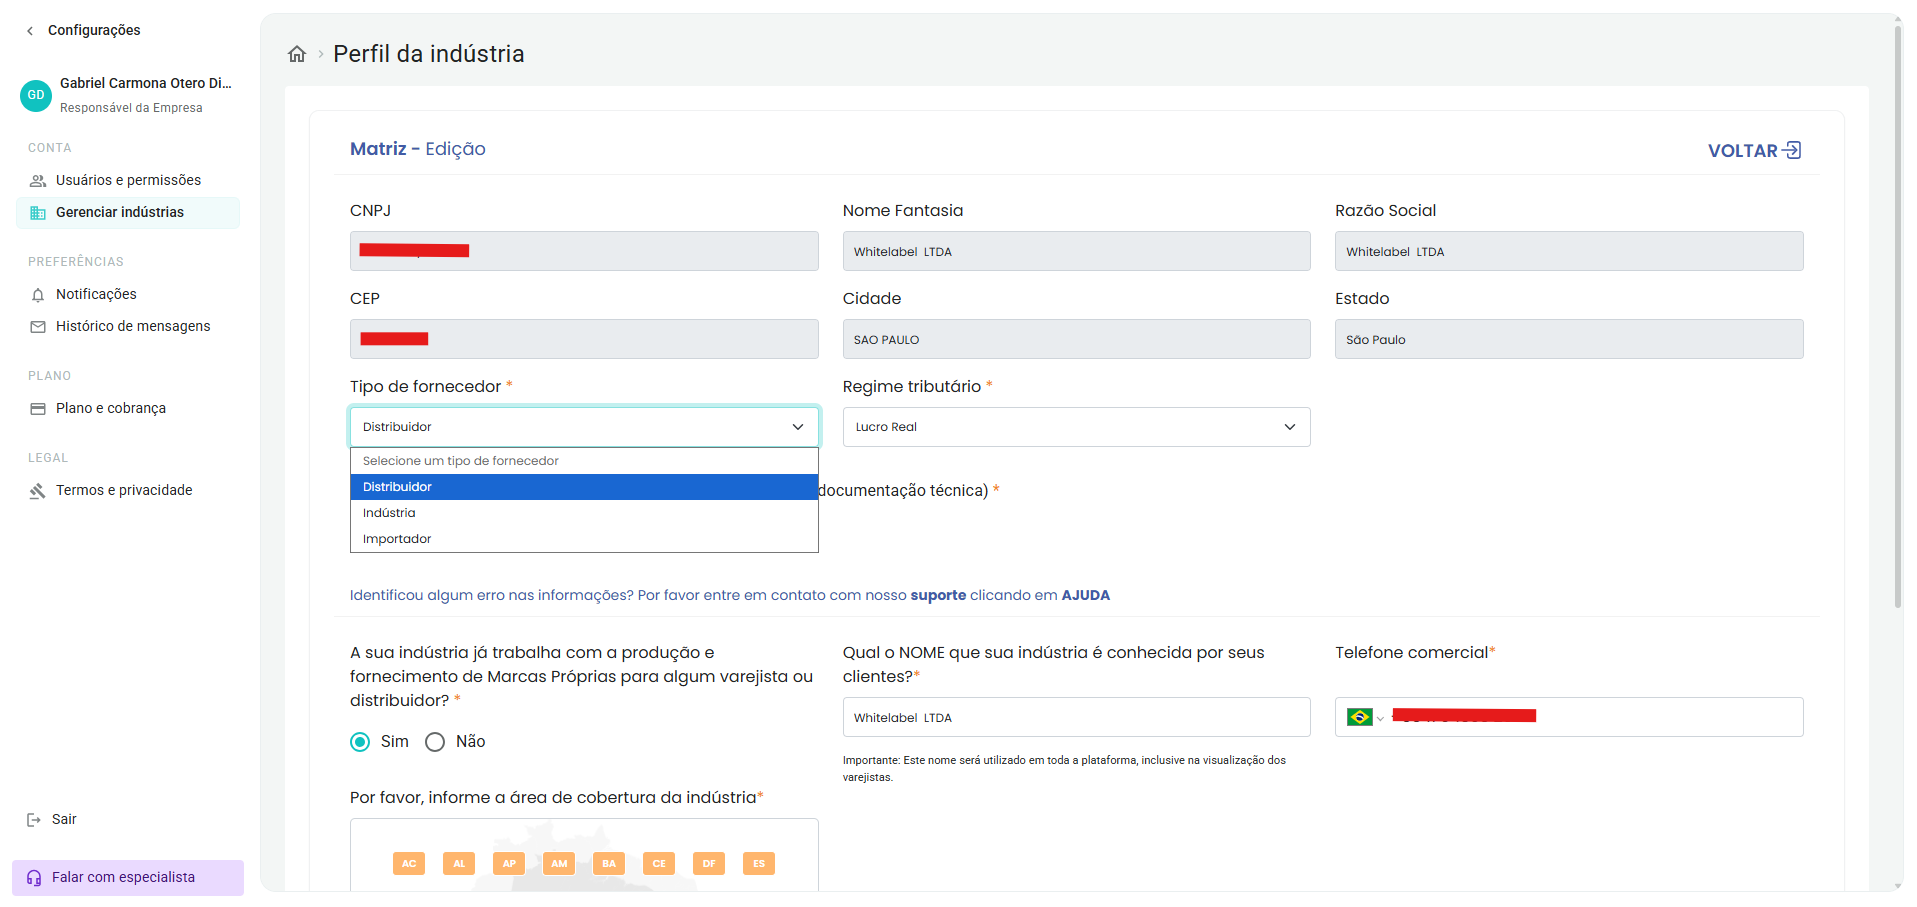The width and height of the screenshot is (1917, 907).
Task: Click the back chevron beside Configurações
Action: click(x=30, y=31)
